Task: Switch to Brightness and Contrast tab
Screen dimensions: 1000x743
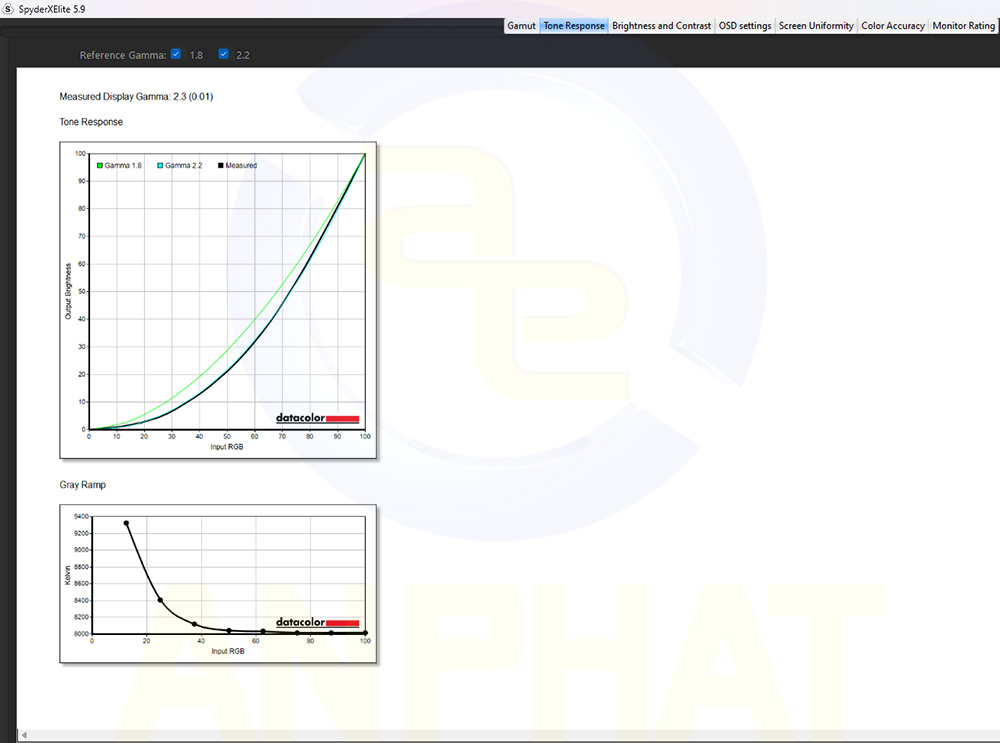Action: [661, 26]
